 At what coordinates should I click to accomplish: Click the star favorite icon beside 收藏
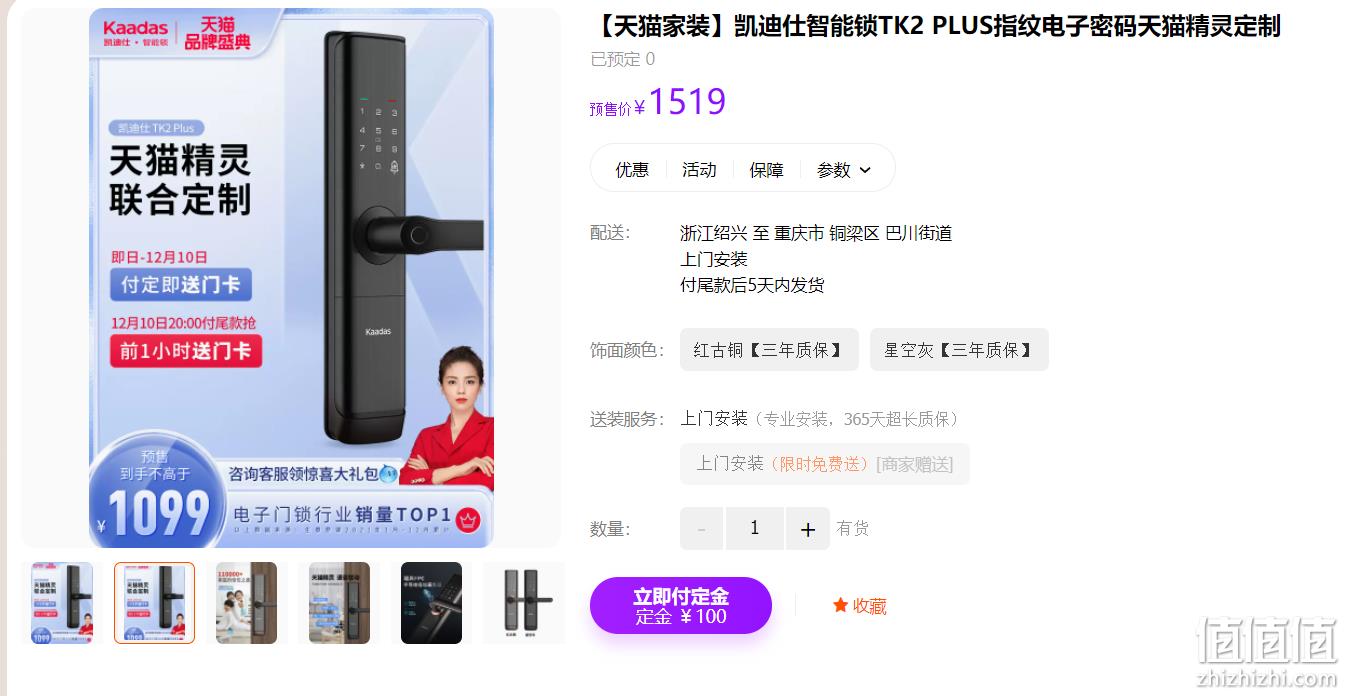tap(840, 605)
